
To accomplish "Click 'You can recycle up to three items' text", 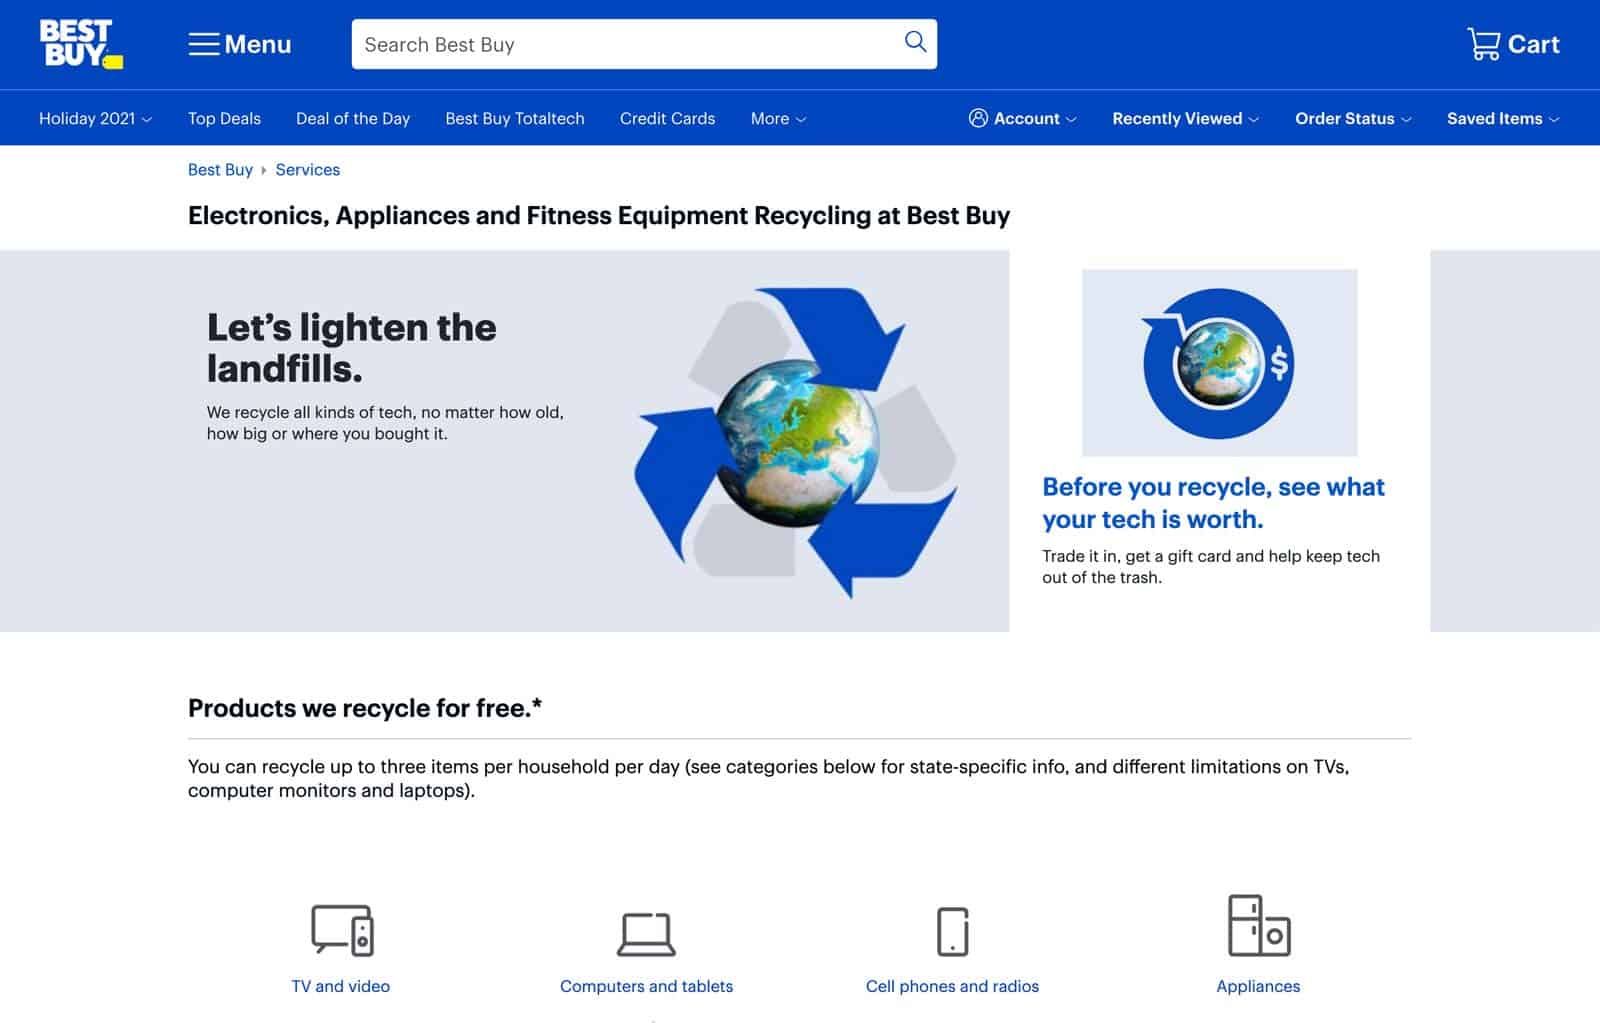I will pyautogui.click(x=768, y=778).
